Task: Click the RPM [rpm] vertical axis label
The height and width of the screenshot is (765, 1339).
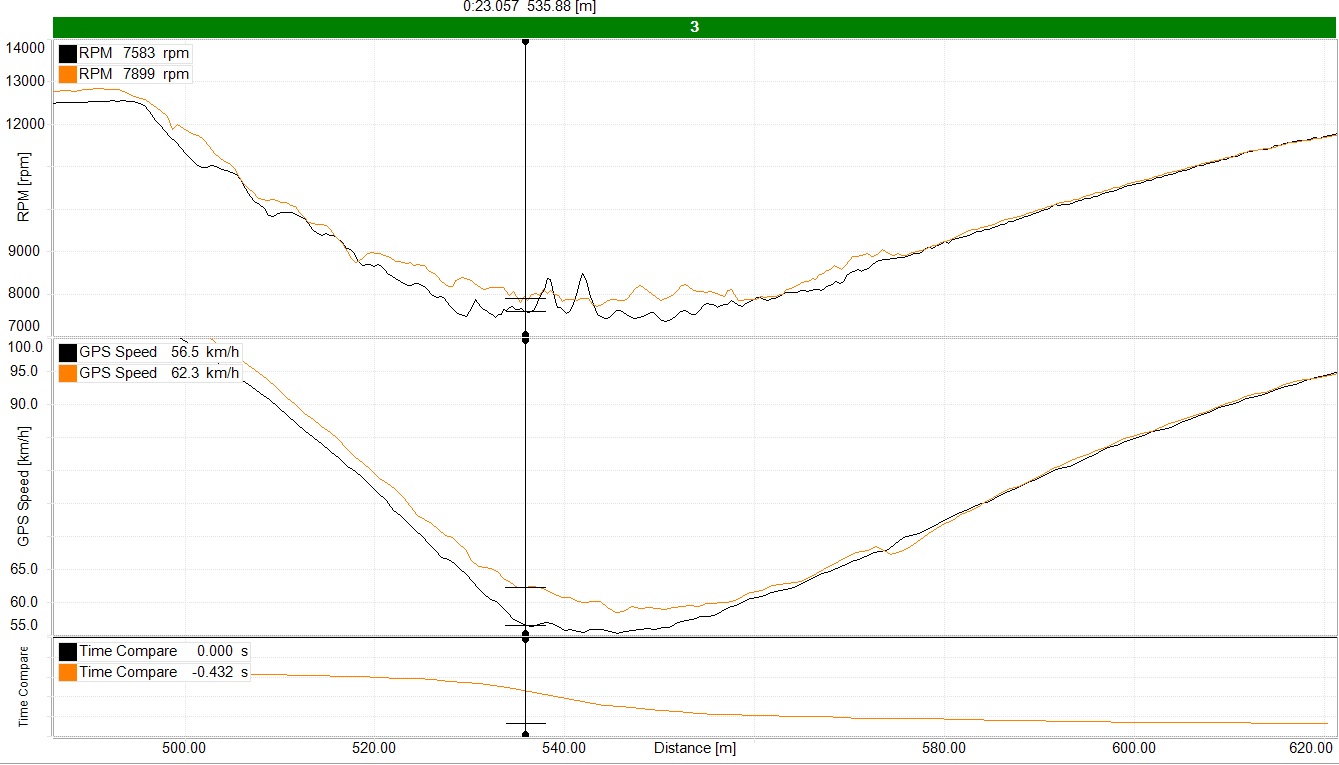Action: point(24,187)
